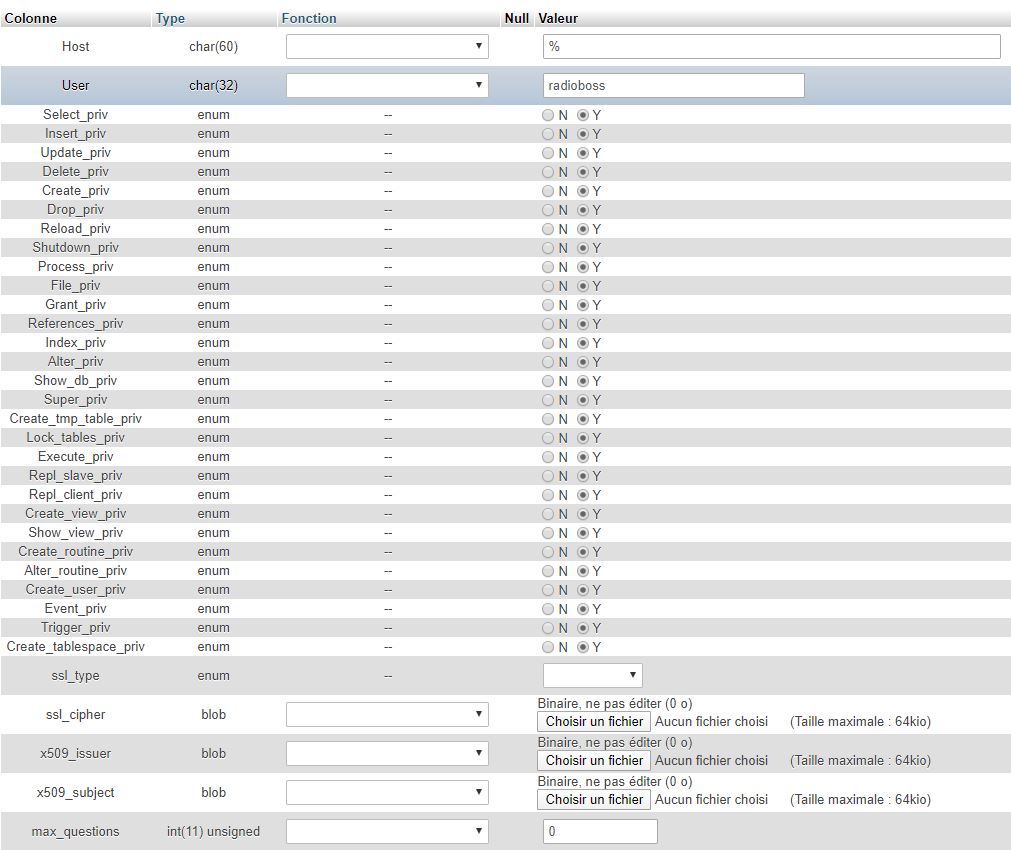Choose N for Show_view_priv
Viewport: 1011px width, 850px height.
tap(548, 533)
